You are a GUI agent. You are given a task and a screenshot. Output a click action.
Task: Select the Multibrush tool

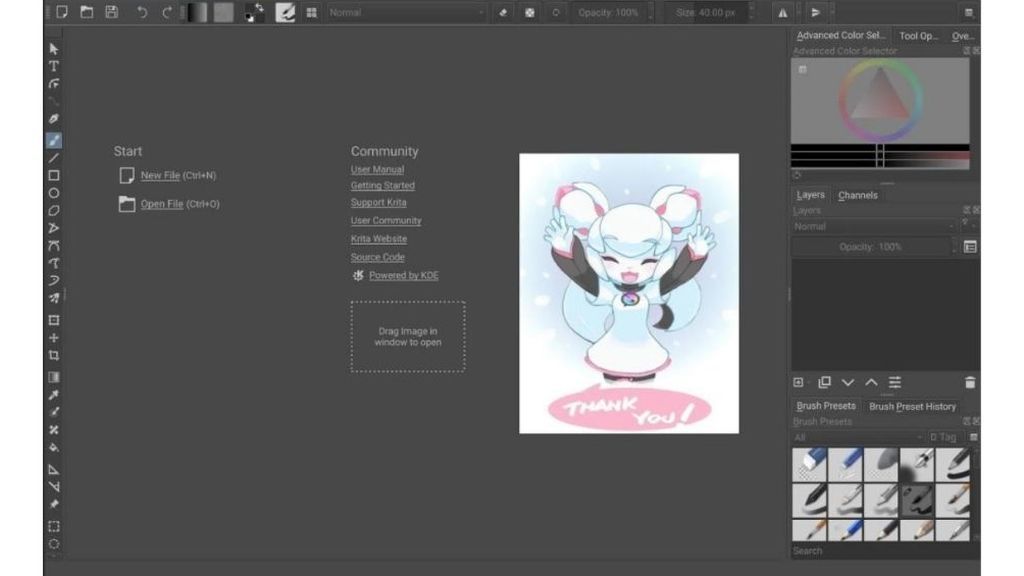click(x=54, y=298)
